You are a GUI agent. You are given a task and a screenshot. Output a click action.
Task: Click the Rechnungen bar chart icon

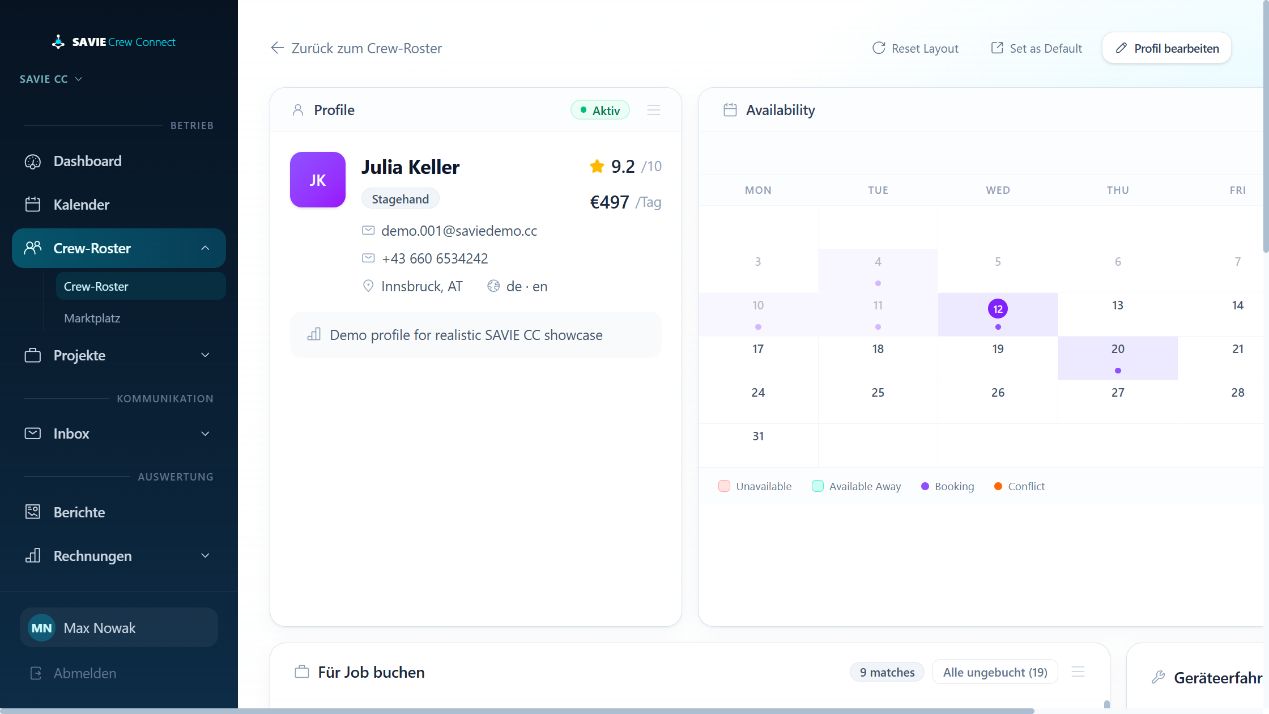(33, 555)
